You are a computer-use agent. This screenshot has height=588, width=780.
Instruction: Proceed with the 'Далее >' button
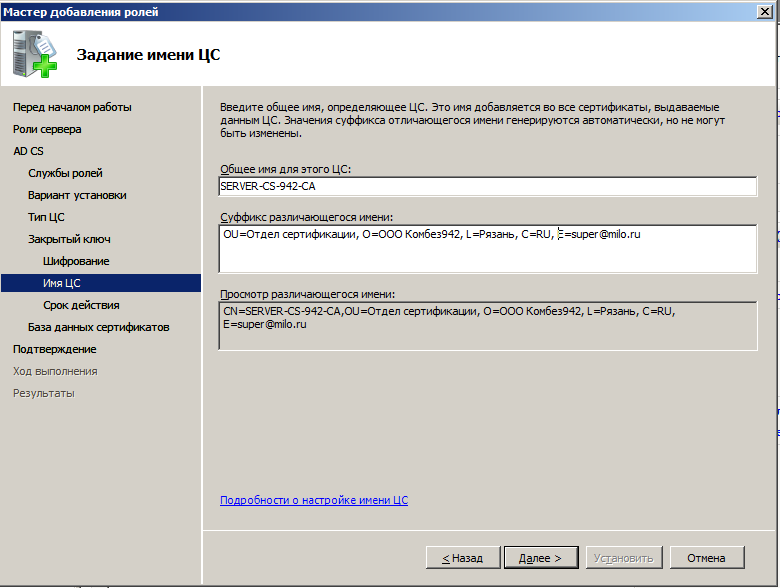541,558
